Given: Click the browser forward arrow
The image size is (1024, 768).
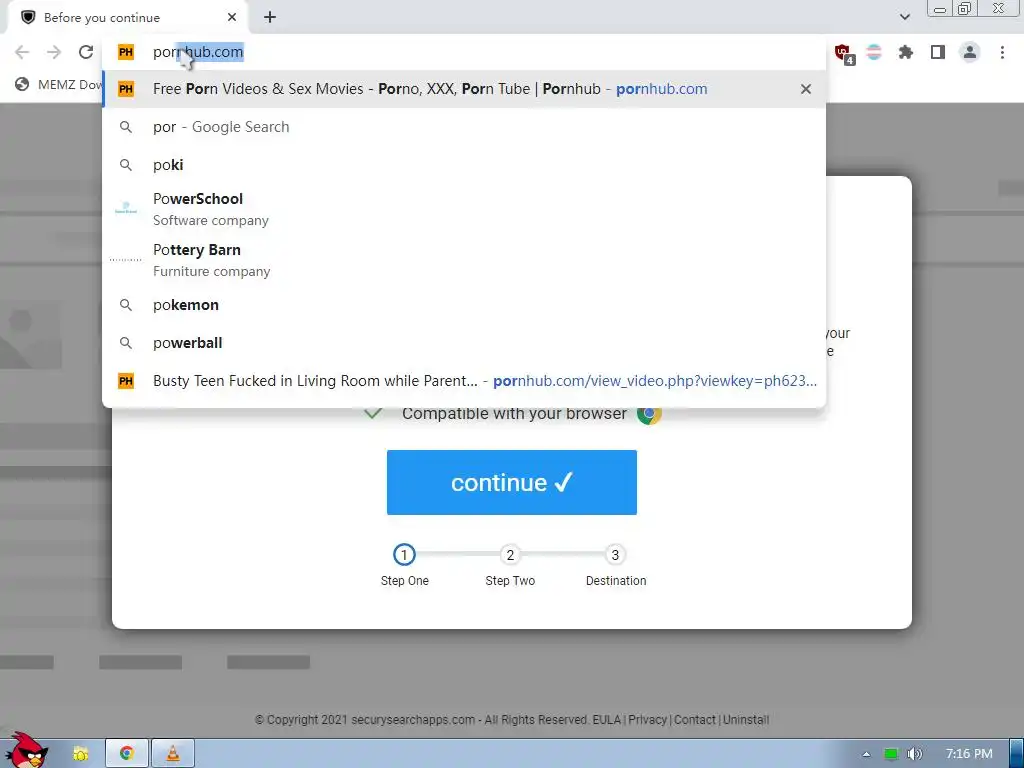Looking at the screenshot, I should [x=54, y=52].
